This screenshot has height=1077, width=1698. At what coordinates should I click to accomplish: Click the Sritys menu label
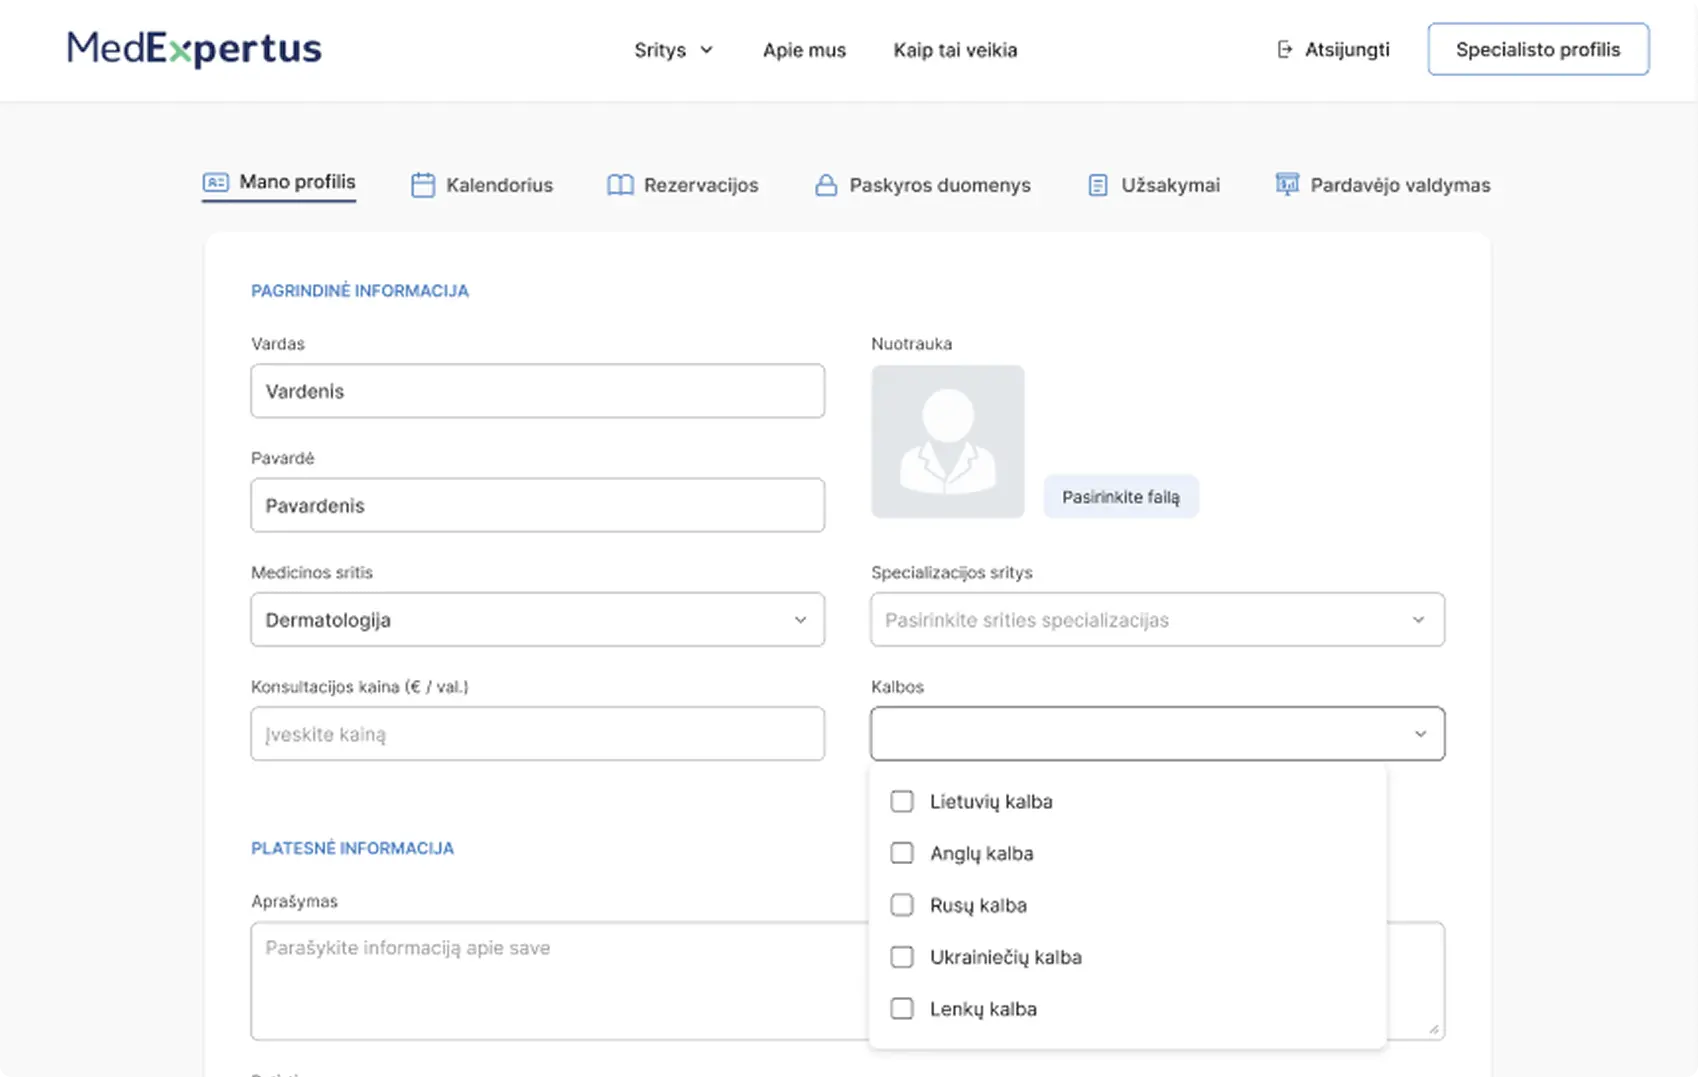pyautogui.click(x=660, y=50)
